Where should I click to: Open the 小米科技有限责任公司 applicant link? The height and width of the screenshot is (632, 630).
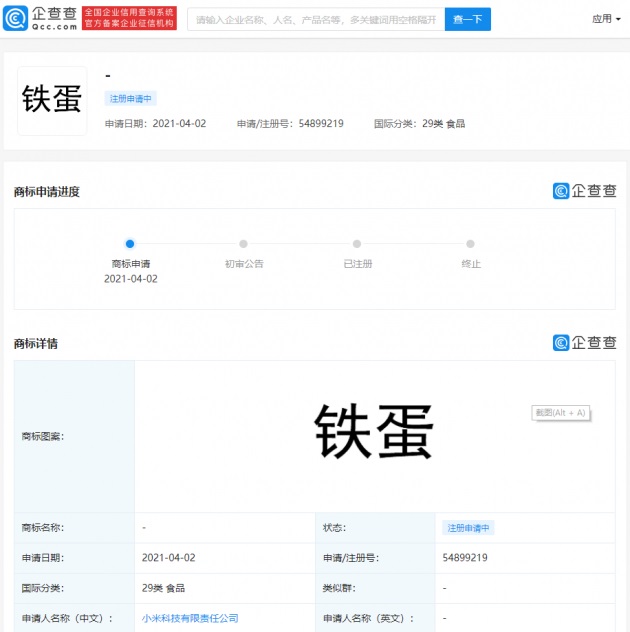[x=190, y=618]
